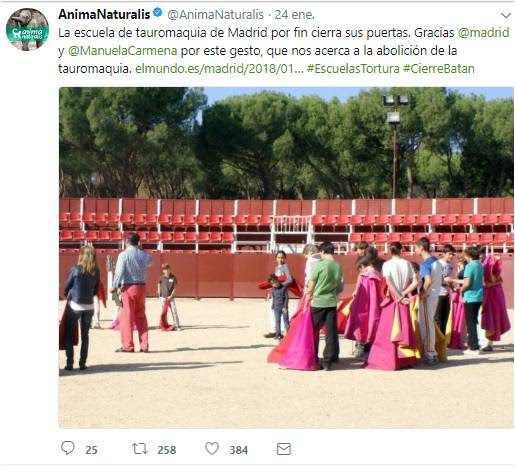Enlarge the bullring photo

pyautogui.click(x=286, y=257)
